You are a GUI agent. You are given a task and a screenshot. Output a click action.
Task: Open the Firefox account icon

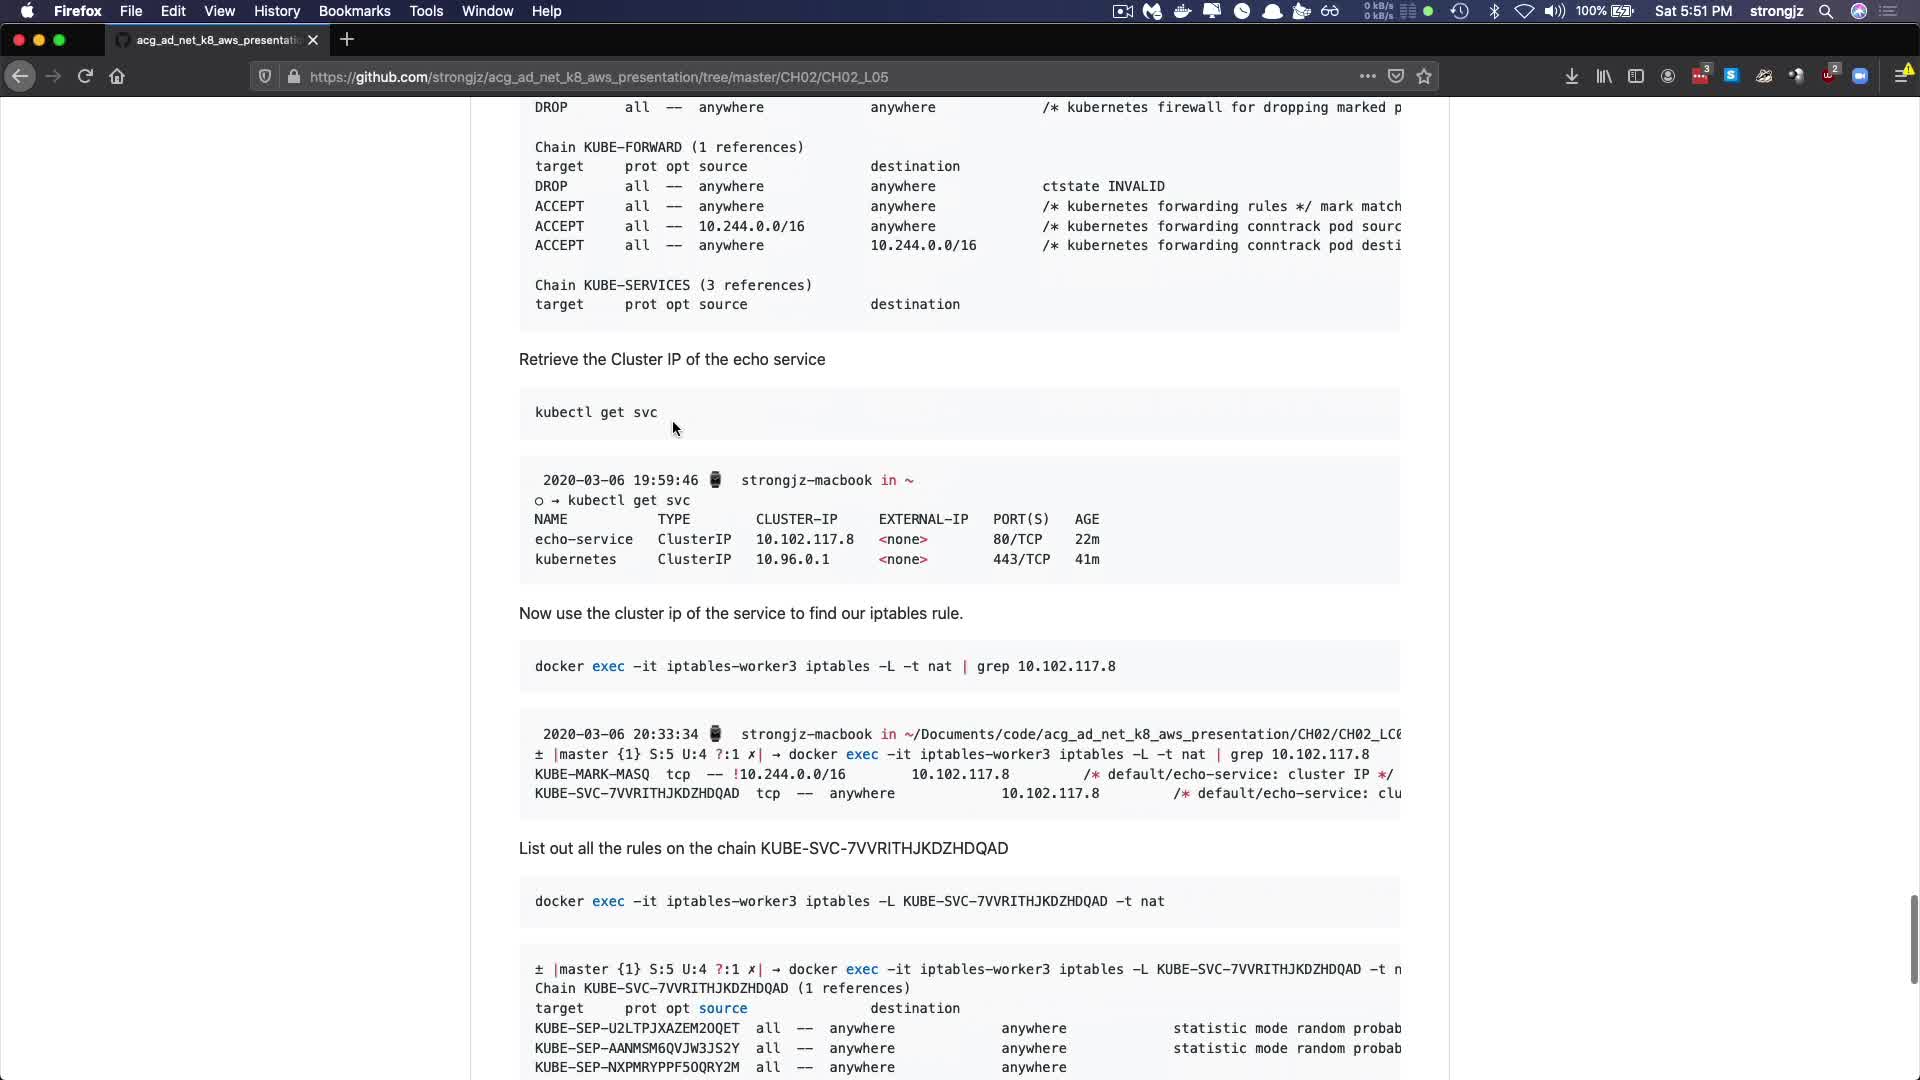click(1667, 76)
